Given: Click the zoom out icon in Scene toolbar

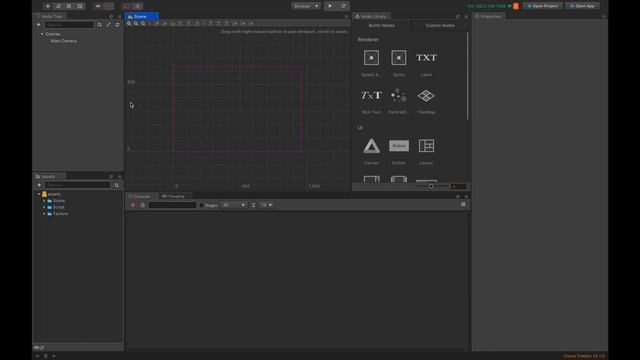Looking at the screenshot, I should (x=136, y=24).
